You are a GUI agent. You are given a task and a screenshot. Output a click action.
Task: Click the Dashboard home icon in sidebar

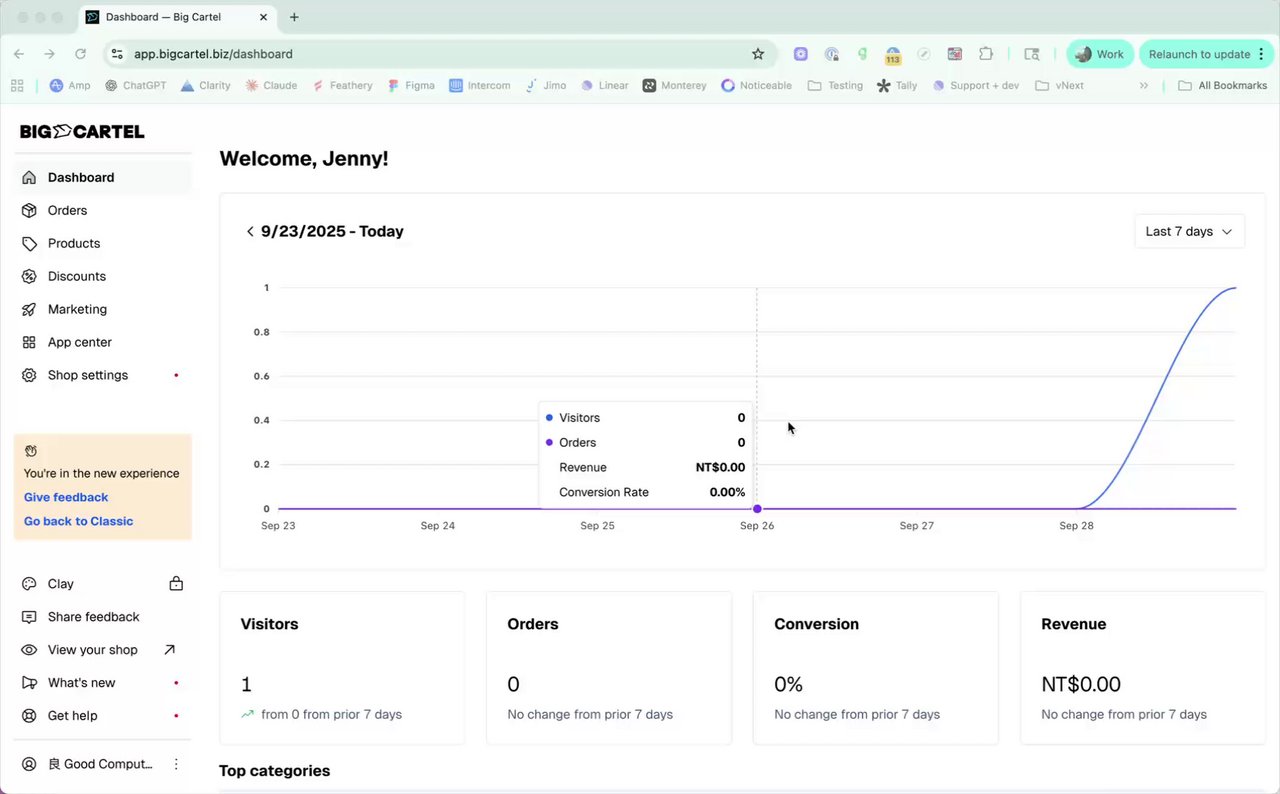(x=29, y=178)
